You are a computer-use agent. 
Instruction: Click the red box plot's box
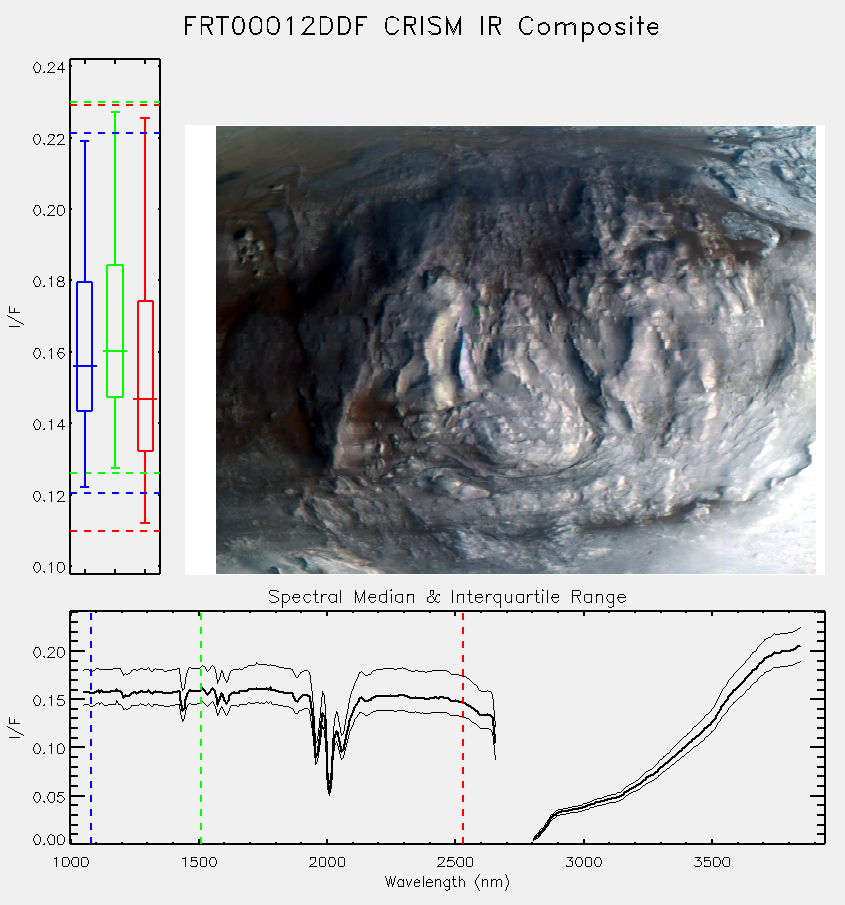tap(145, 376)
